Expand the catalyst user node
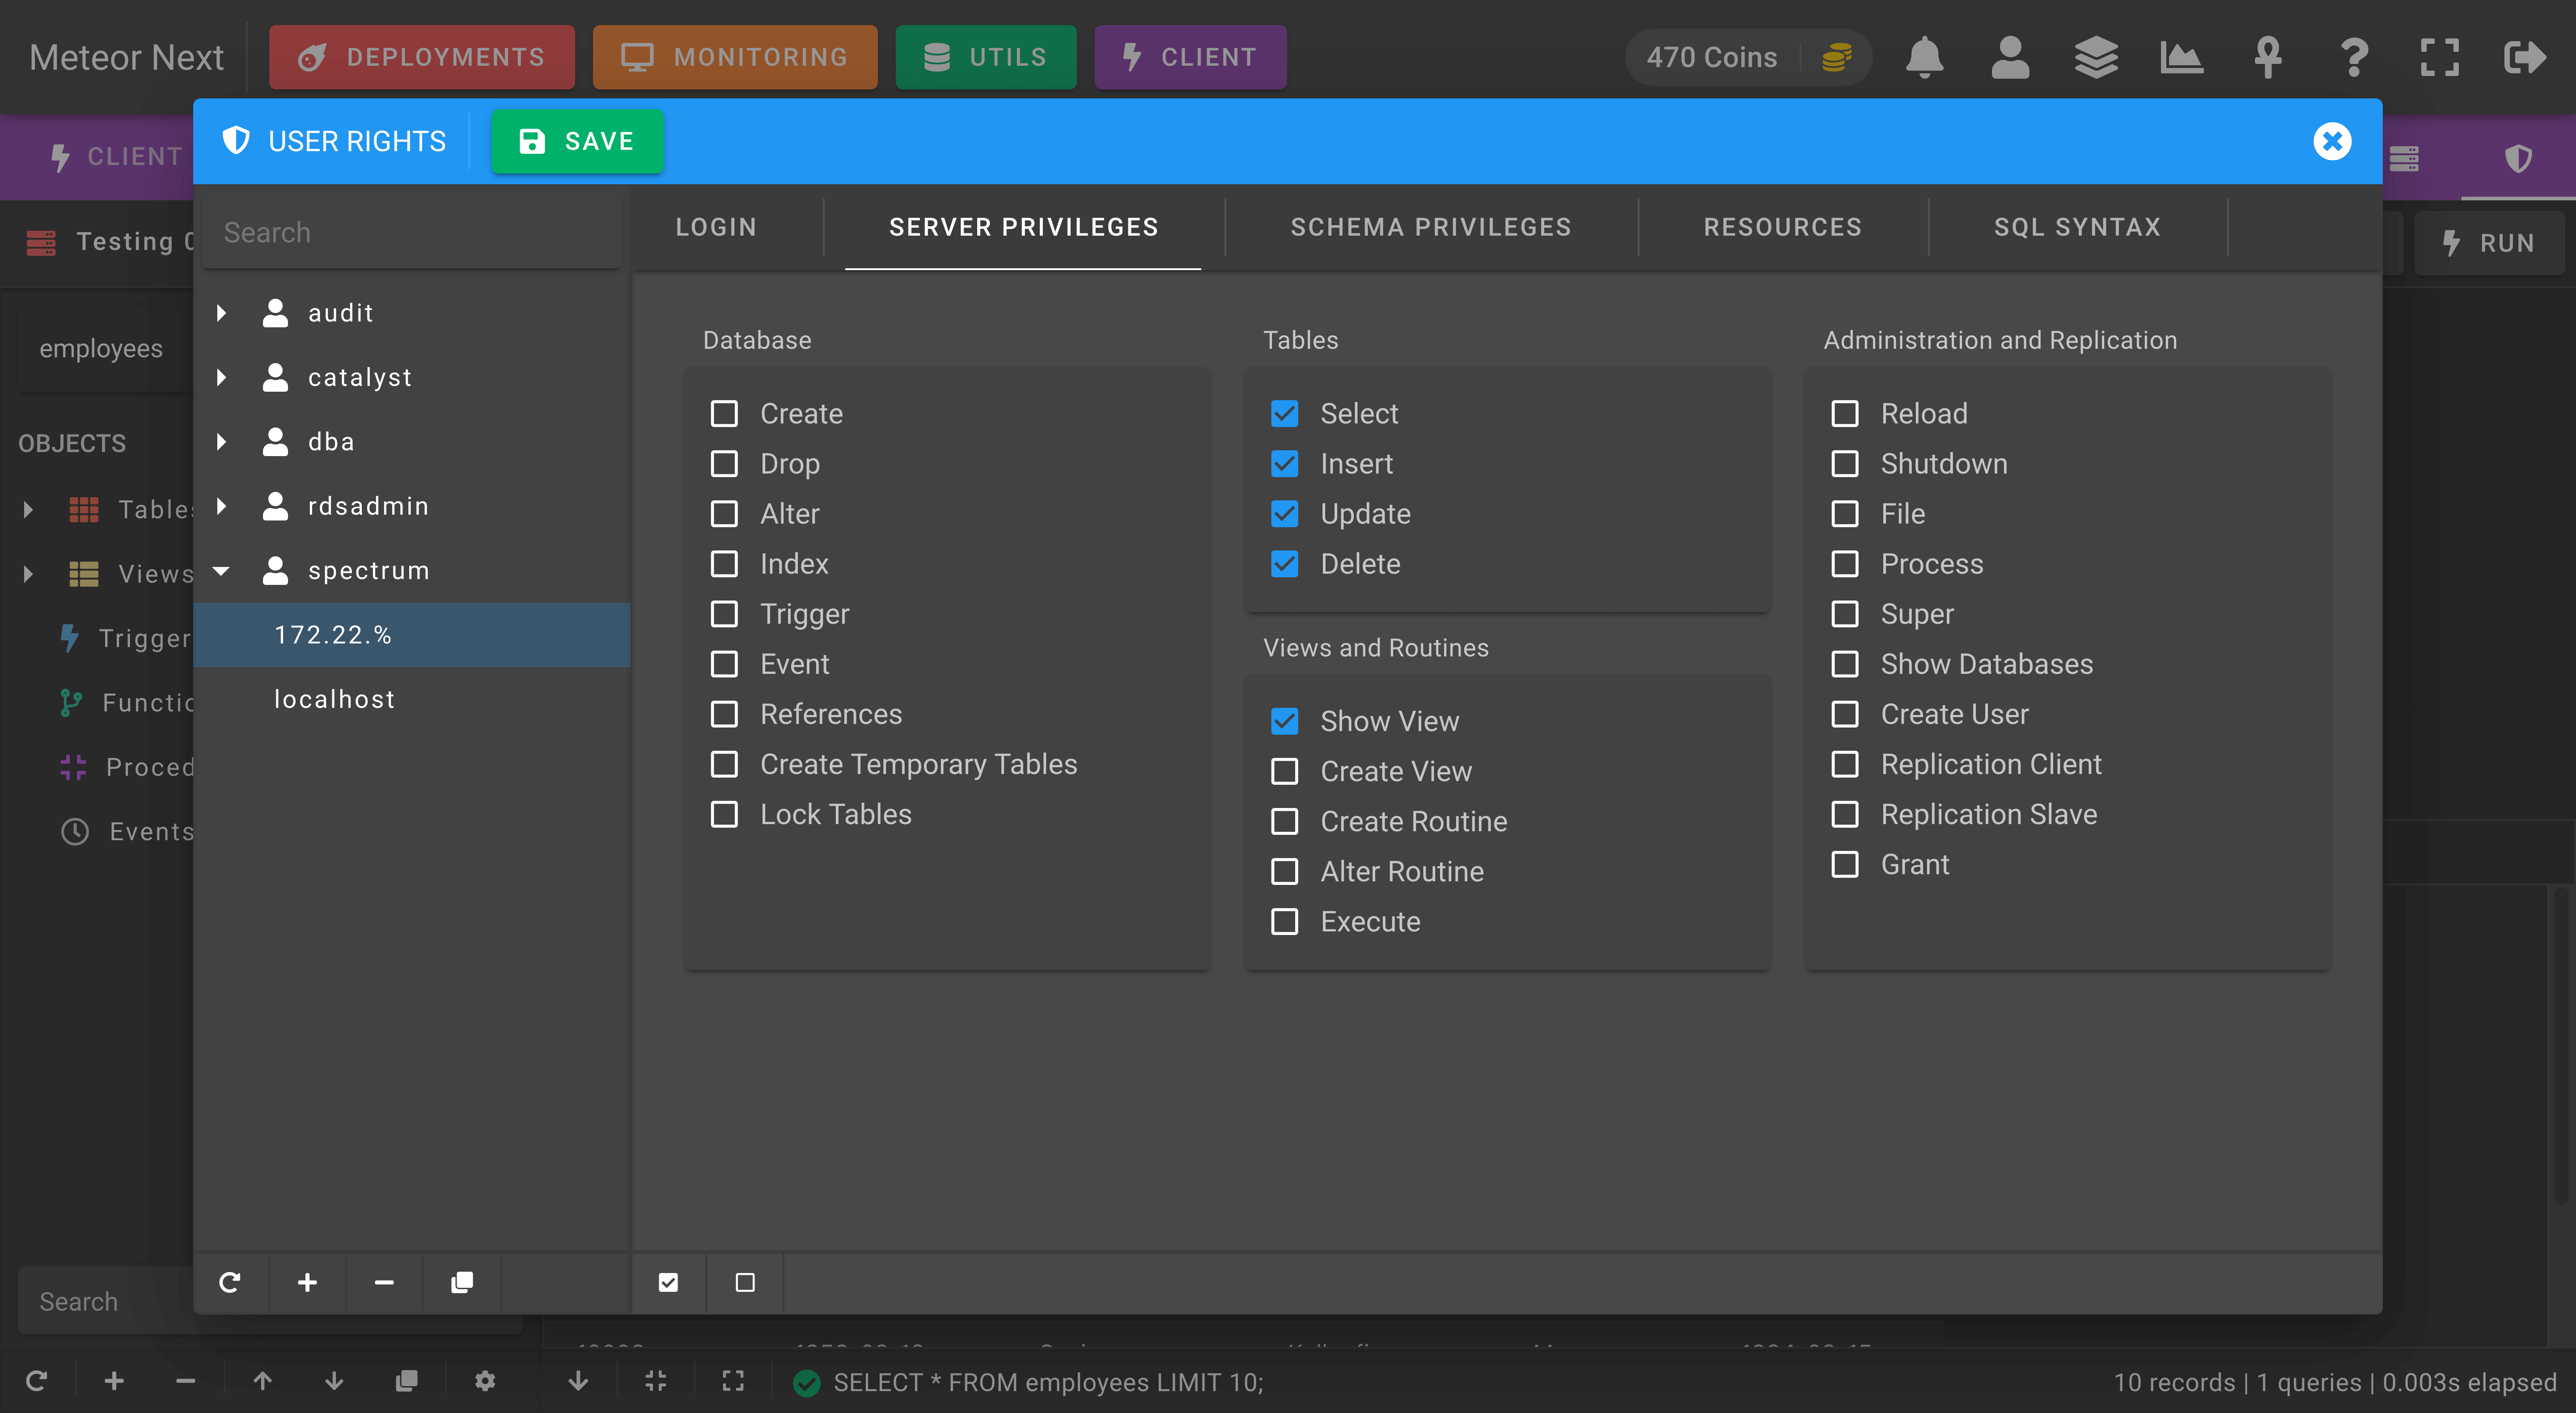Viewport: 2576px width, 1413px height. pyautogui.click(x=222, y=377)
